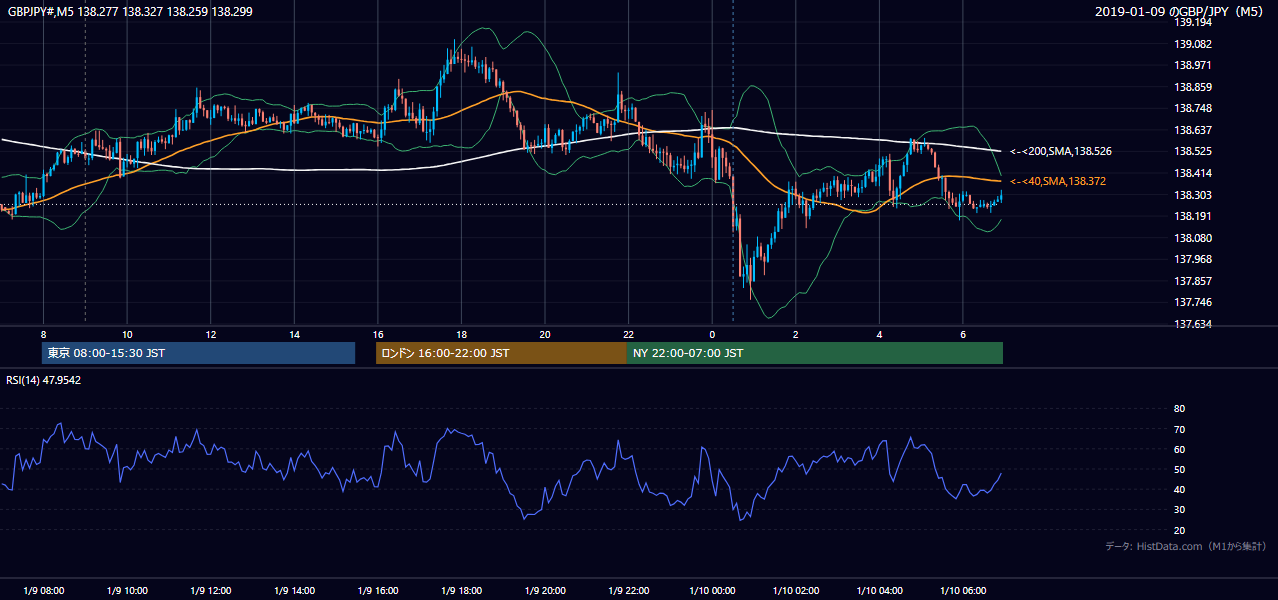1278x600 pixels.
Task: Click hour tick 10 under the price chart
Action: tap(127, 334)
